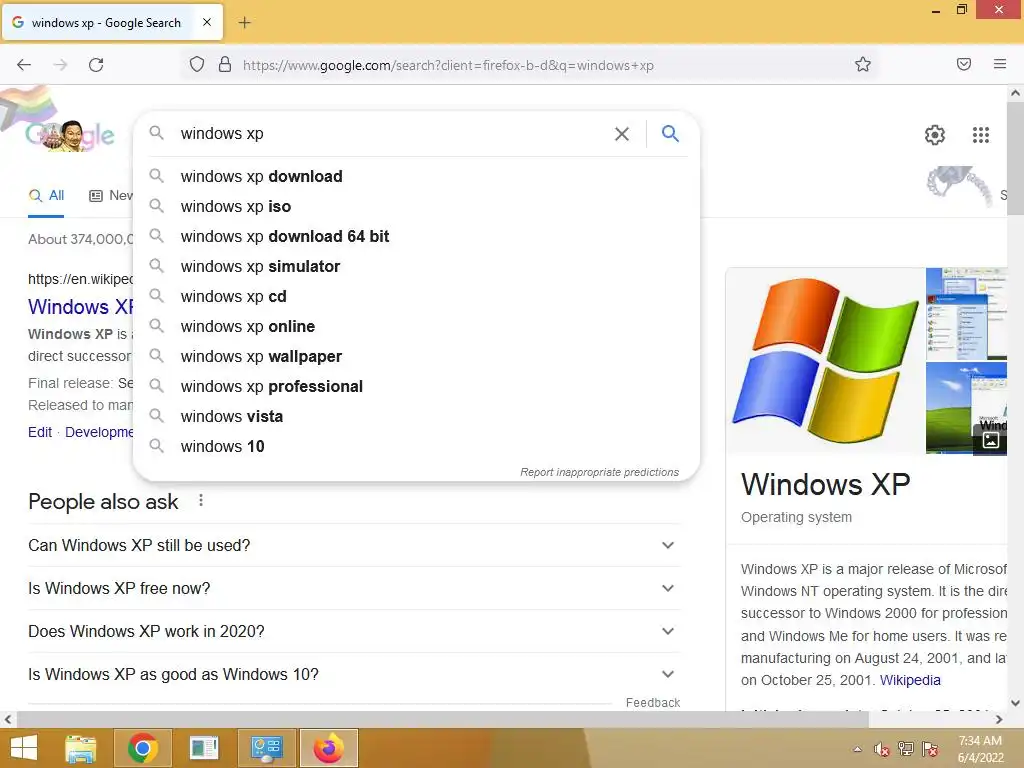Open a new tab with the plus button
The height and width of the screenshot is (768, 1024).
click(x=244, y=23)
